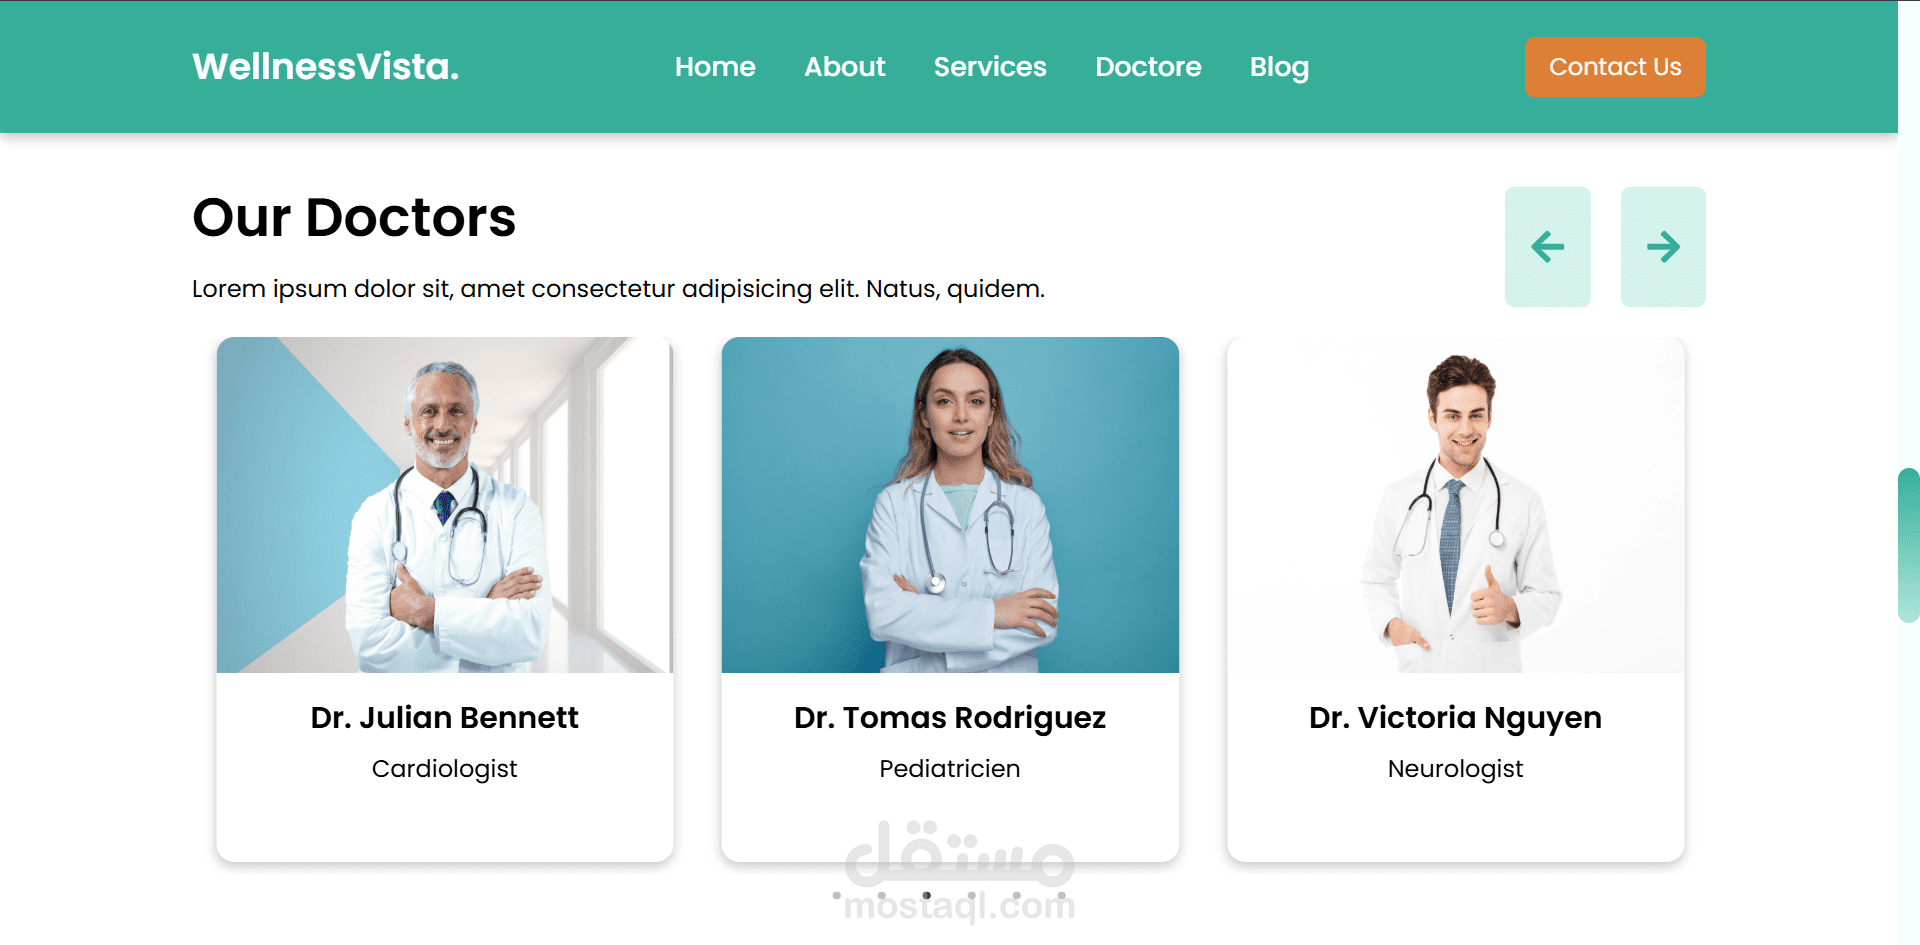Select the fourth carousel pagination dot
This screenshot has width=1920, height=945.
(972, 895)
